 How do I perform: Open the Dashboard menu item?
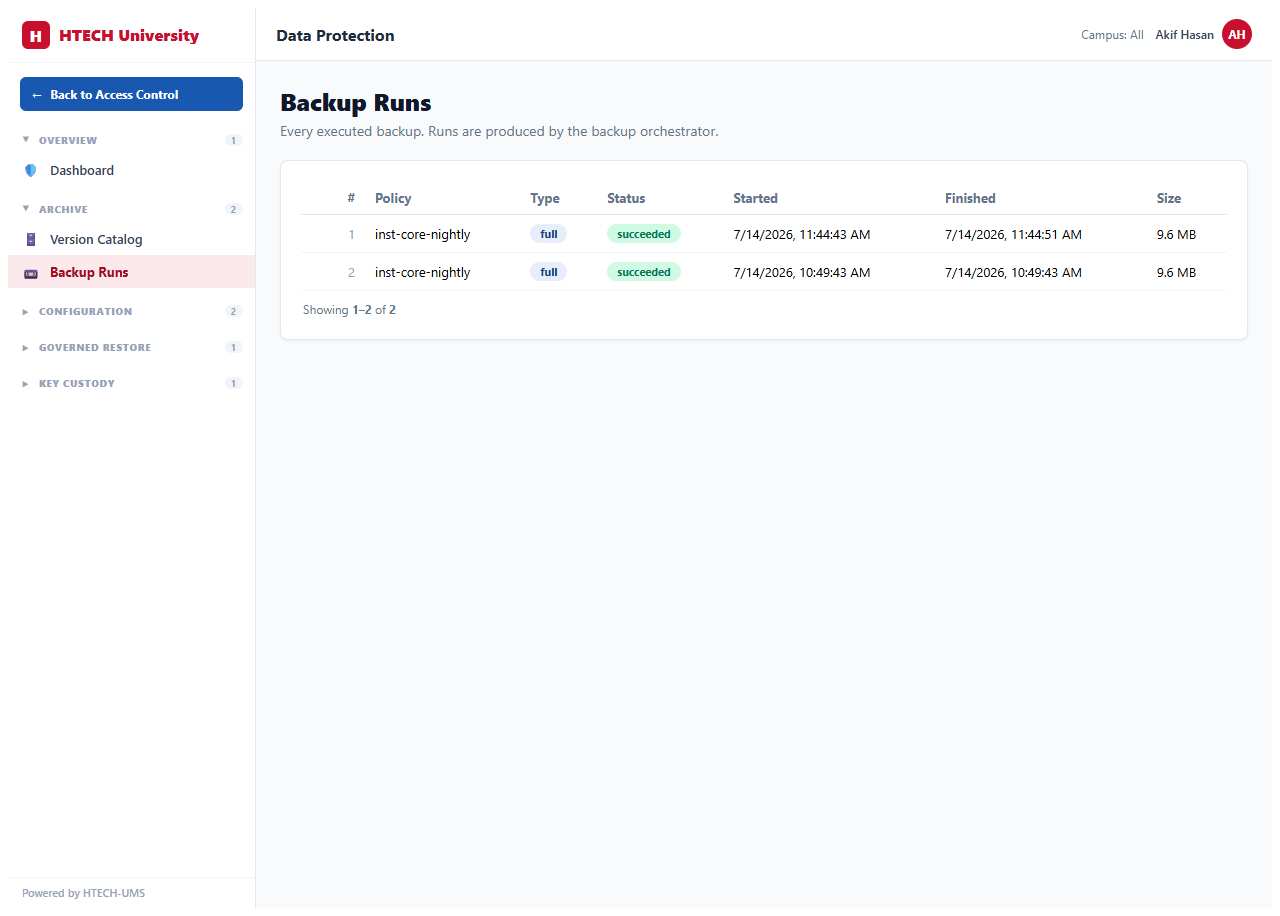coord(131,171)
